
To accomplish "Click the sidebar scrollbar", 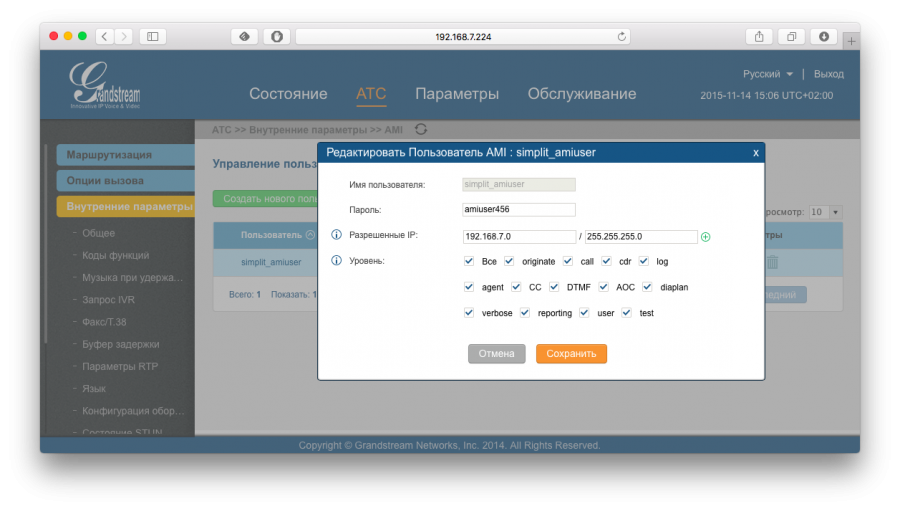I will pyautogui.click(x=46, y=244).
